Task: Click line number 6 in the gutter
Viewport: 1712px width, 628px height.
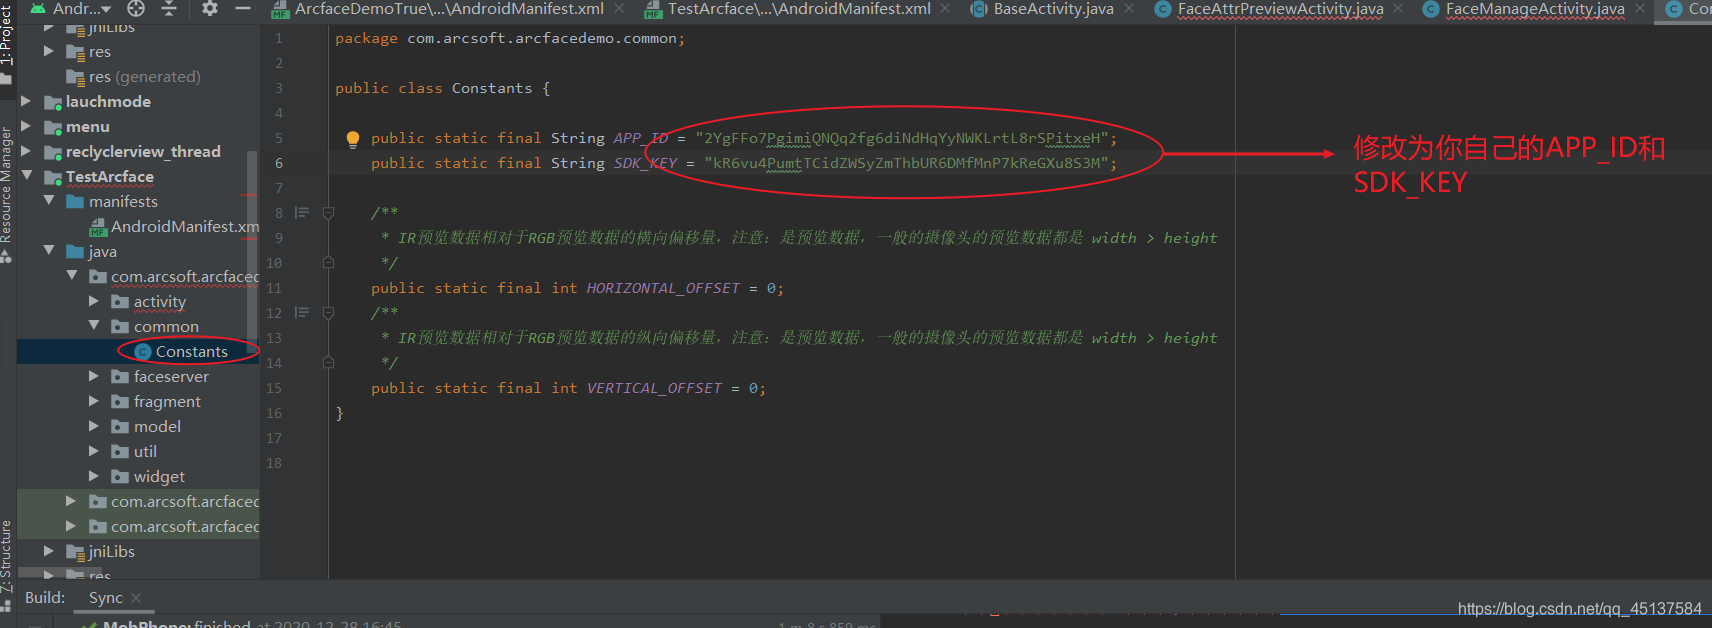Action: pos(279,163)
